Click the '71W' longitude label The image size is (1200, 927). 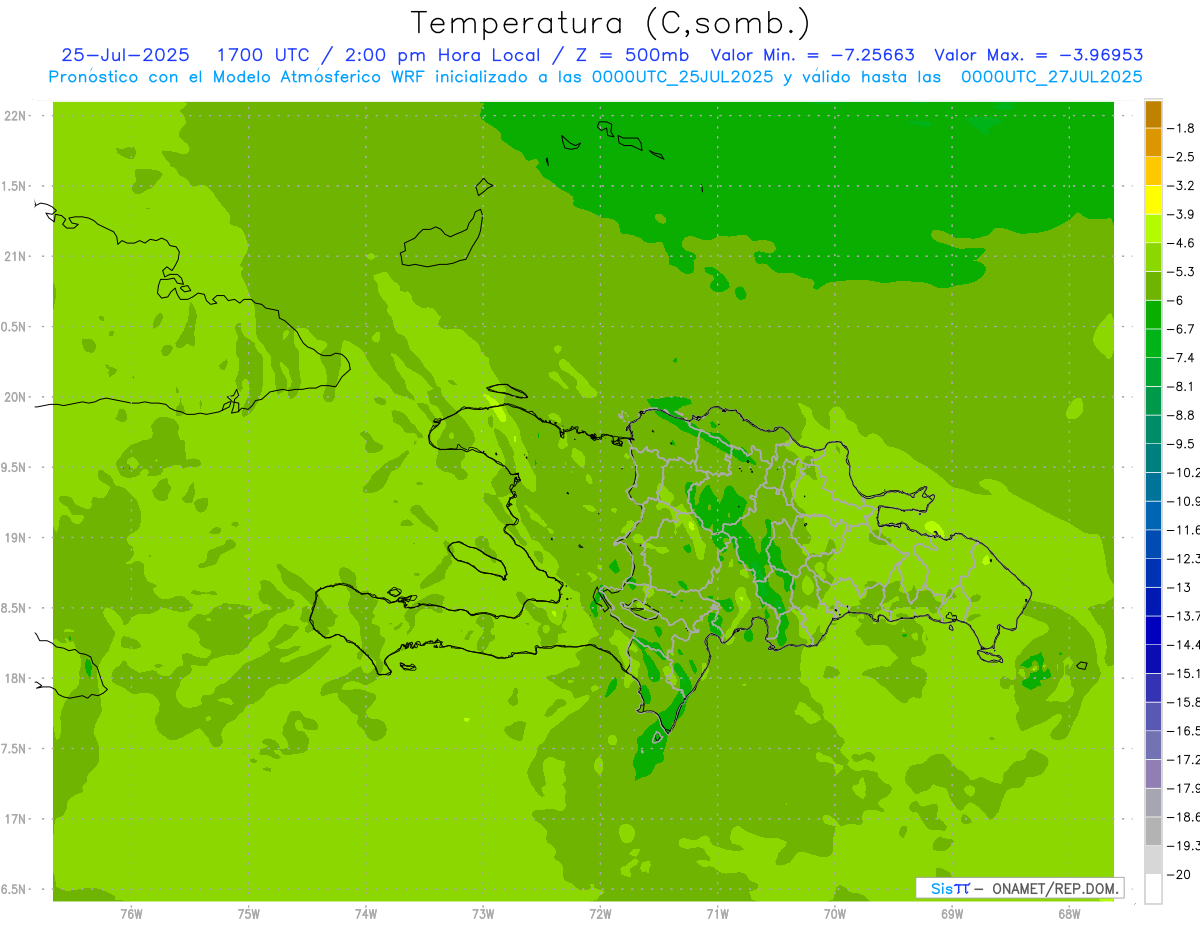(x=717, y=913)
